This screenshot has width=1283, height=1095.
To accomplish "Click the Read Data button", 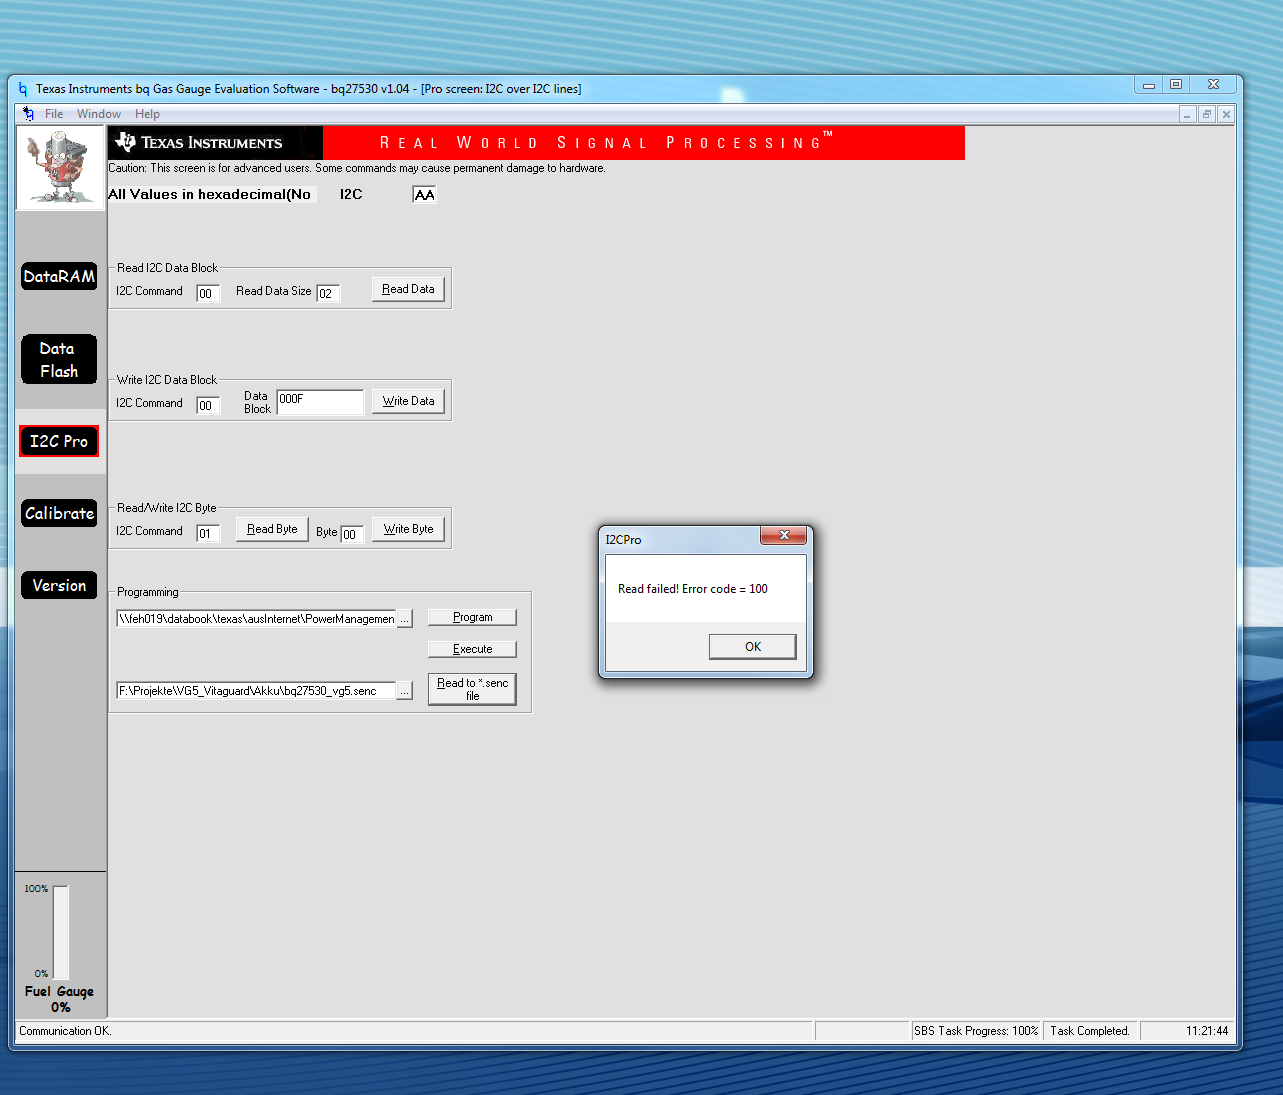I will [x=408, y=289].
